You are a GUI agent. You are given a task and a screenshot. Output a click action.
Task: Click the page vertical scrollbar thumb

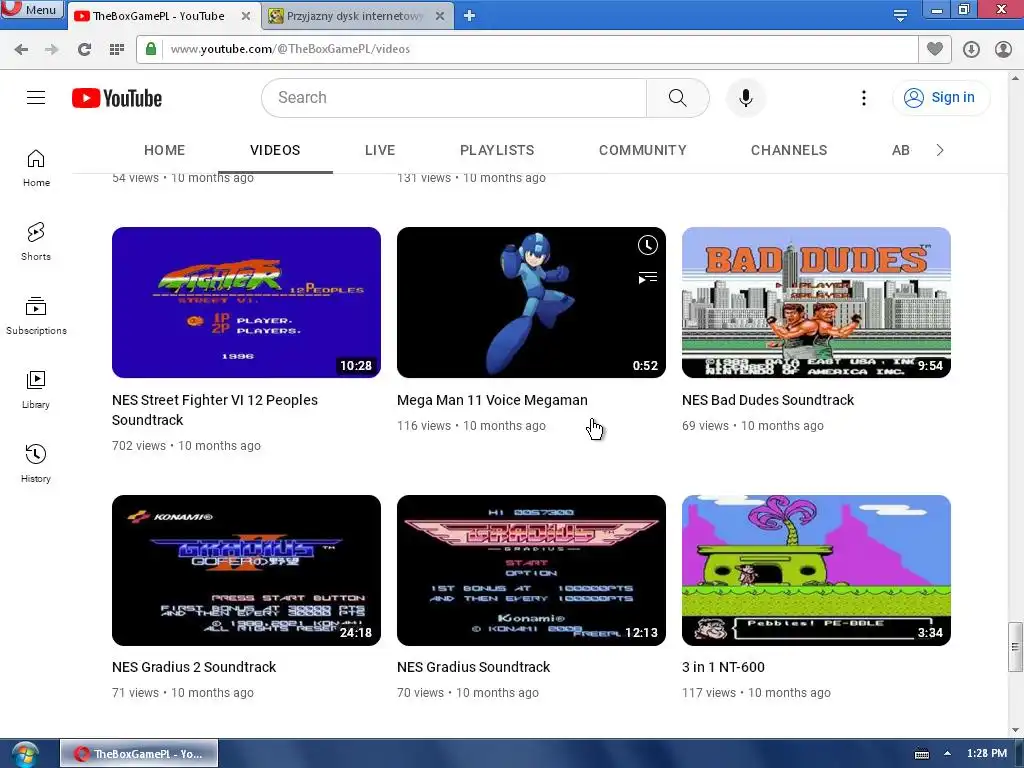point(1015,647)
